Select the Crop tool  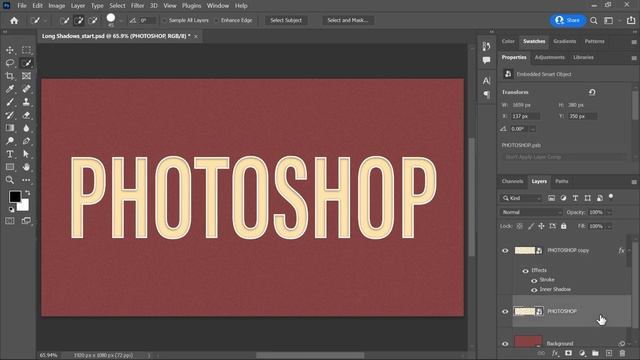tap(10, 76)
